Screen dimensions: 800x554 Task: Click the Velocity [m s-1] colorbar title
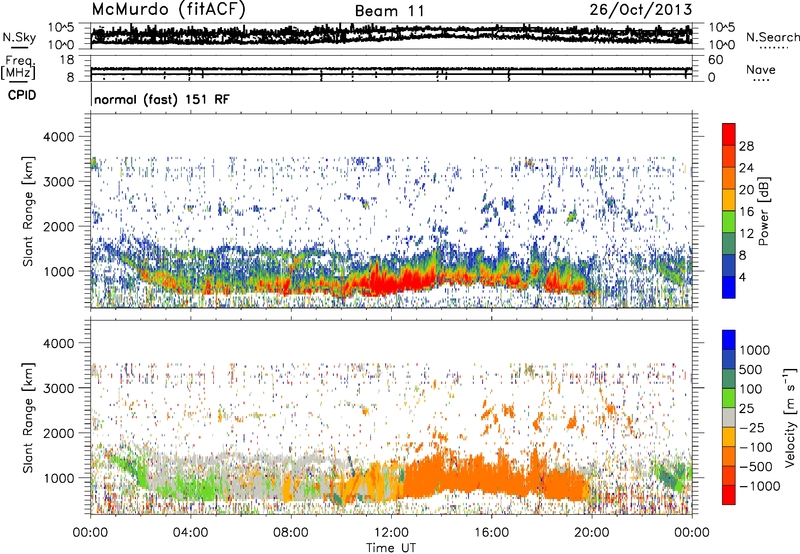click(x=790, y=417)
